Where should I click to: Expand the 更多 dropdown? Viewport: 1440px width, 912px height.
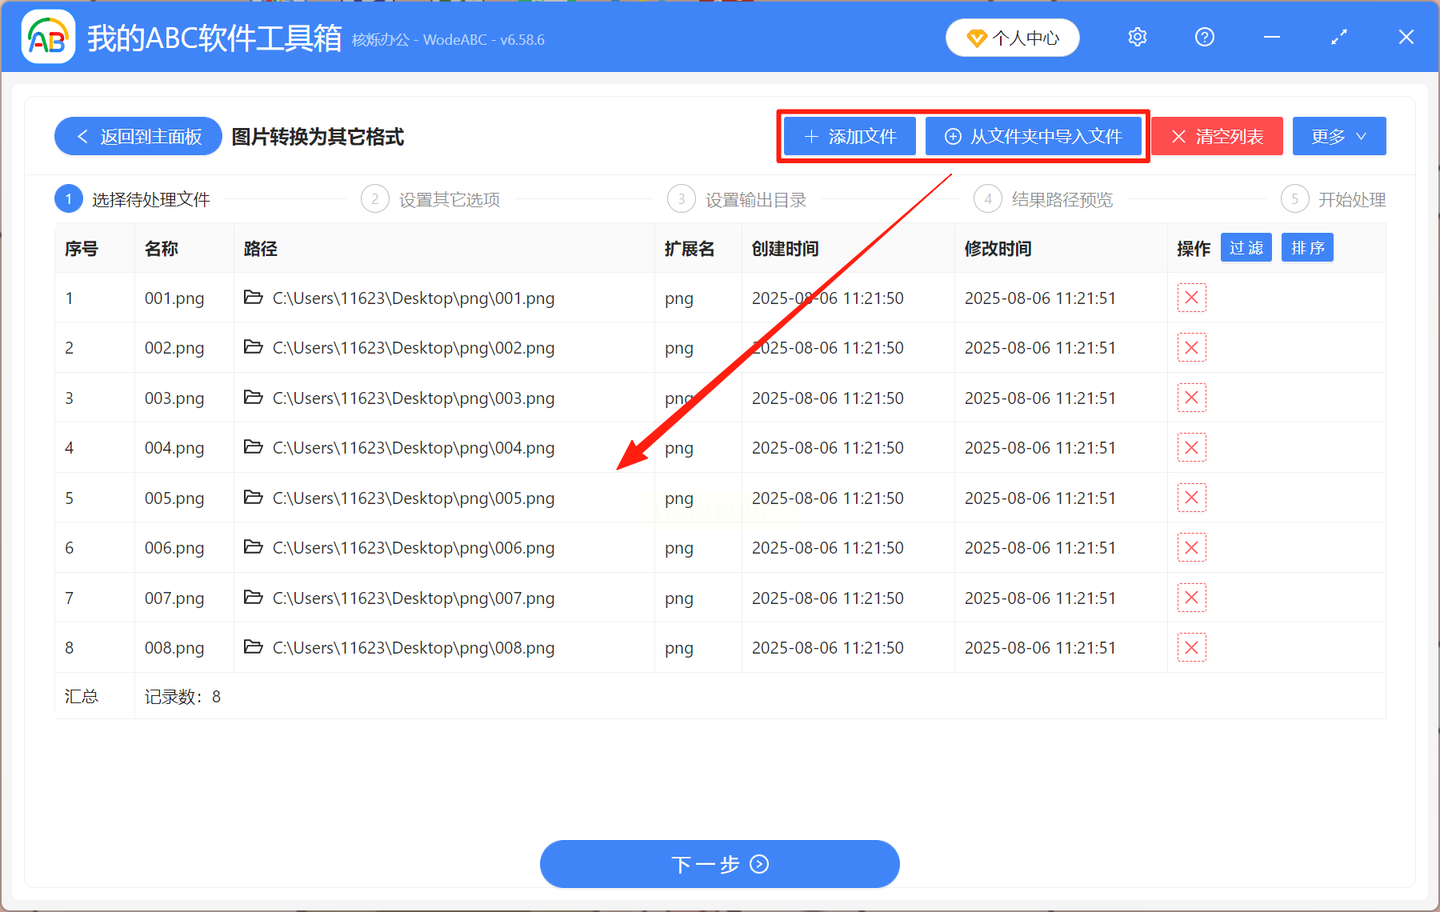[x=1339, y=136]
